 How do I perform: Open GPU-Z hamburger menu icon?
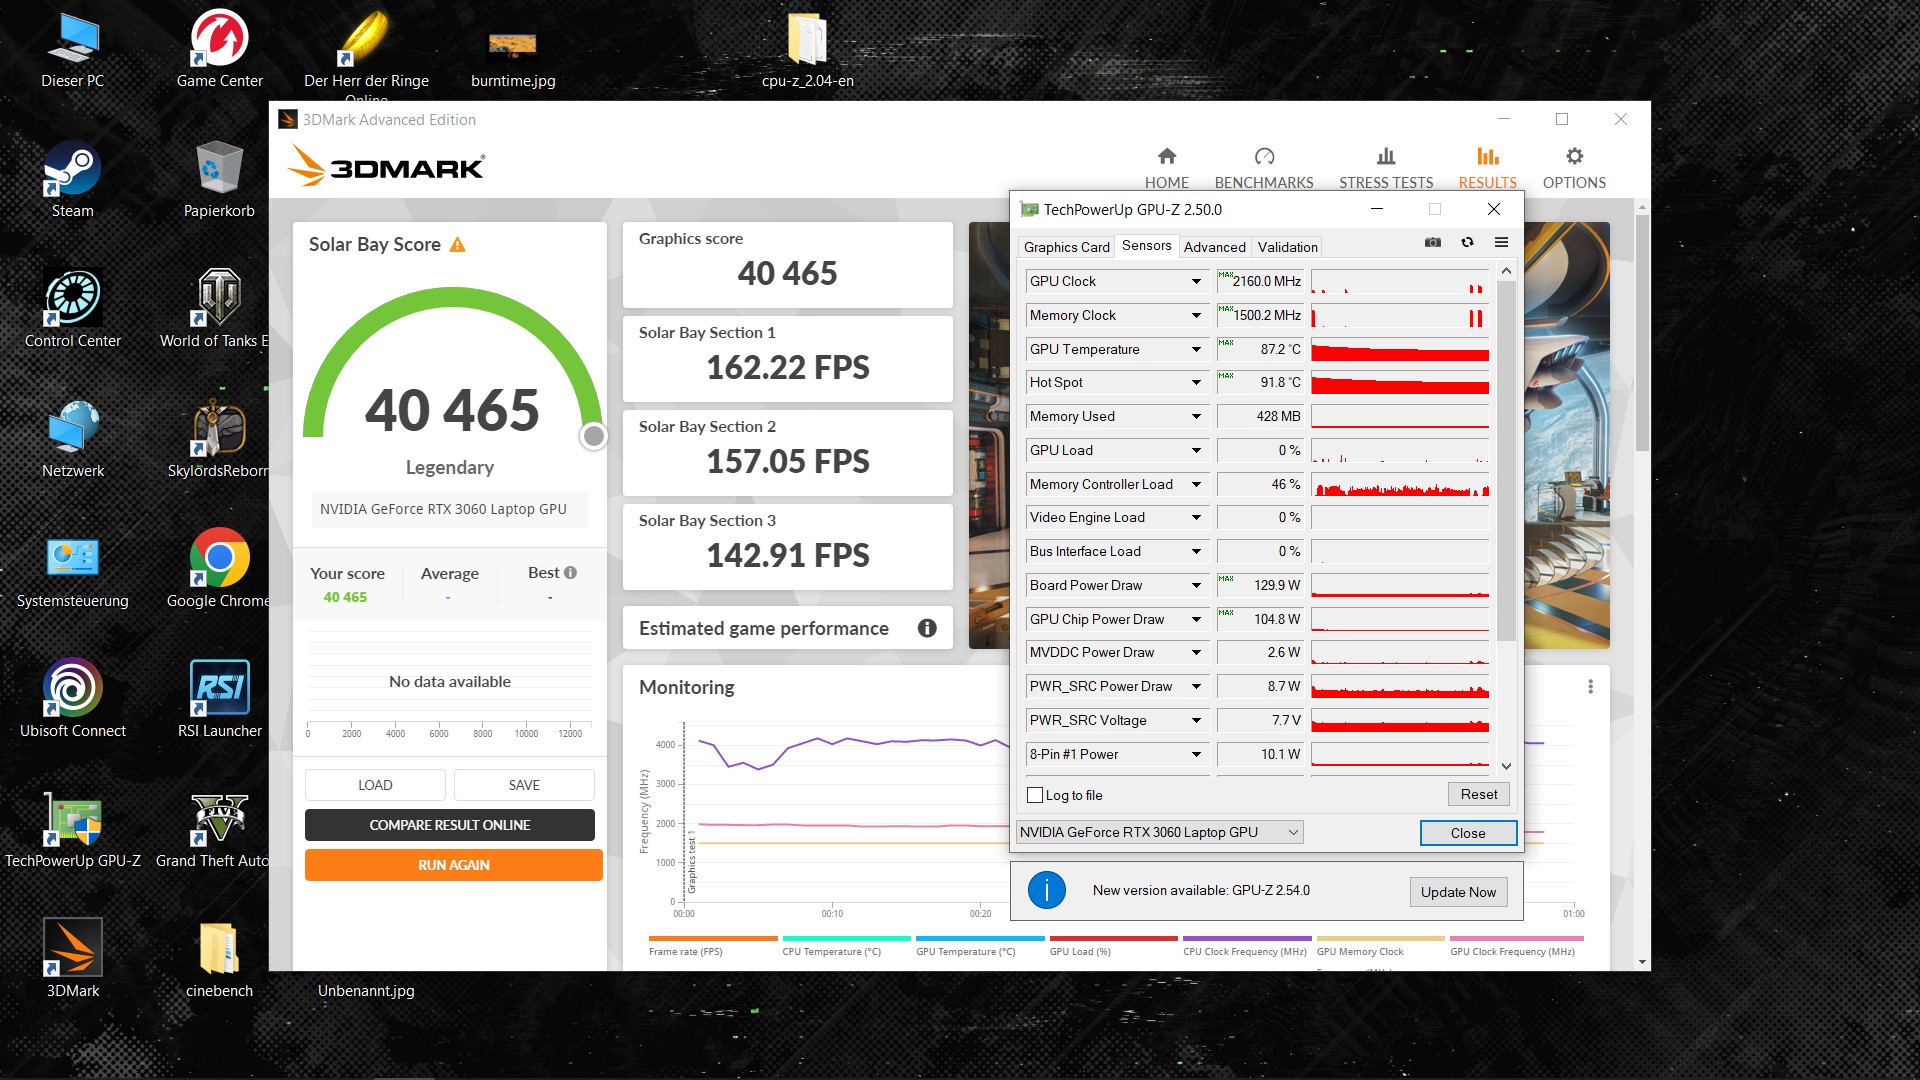tap(1501, 243)
